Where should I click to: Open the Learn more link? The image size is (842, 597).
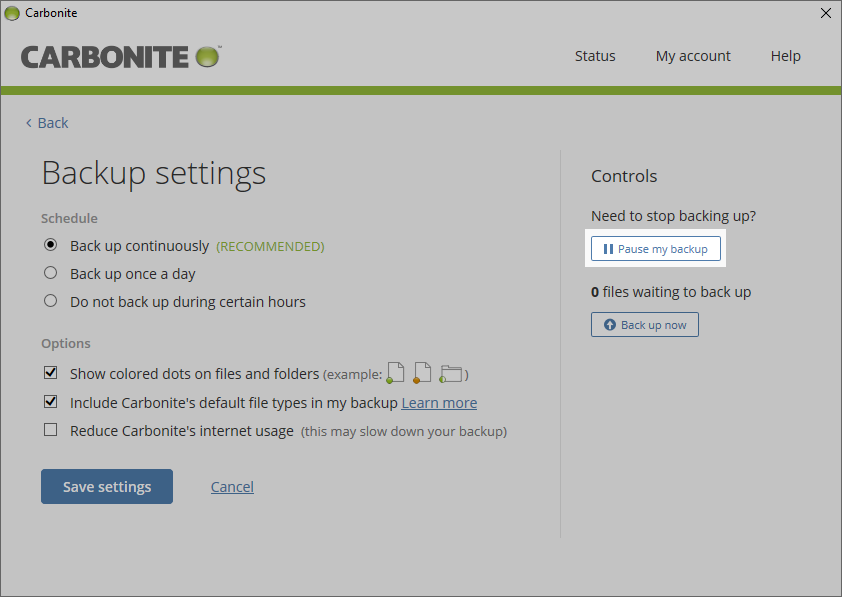[x=439, y=403]
